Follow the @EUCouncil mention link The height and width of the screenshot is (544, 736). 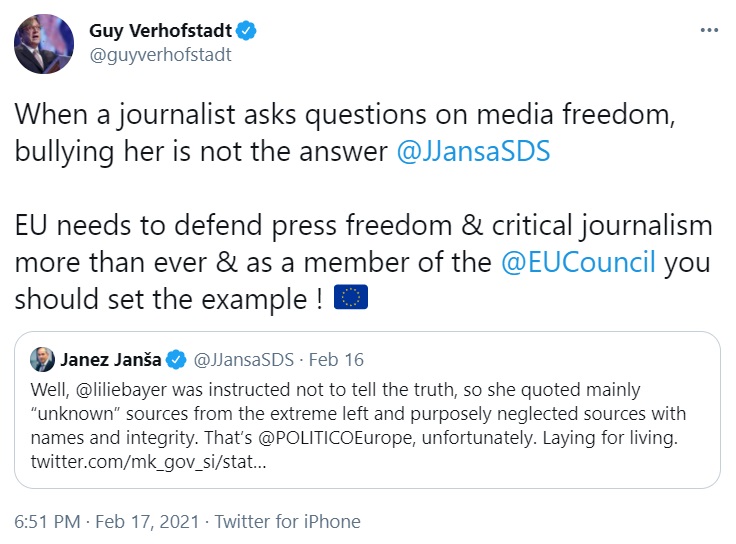pos(579,264)
